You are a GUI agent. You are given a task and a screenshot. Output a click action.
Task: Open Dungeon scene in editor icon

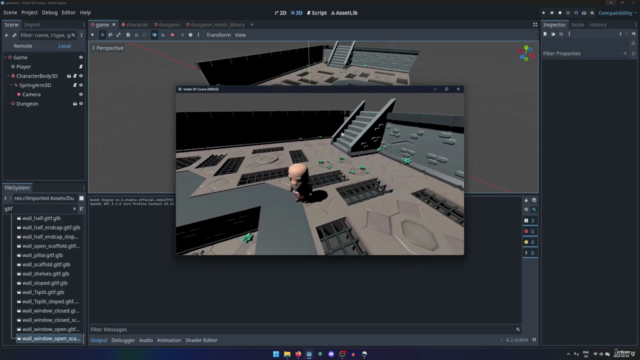click(x=75, y=104)
